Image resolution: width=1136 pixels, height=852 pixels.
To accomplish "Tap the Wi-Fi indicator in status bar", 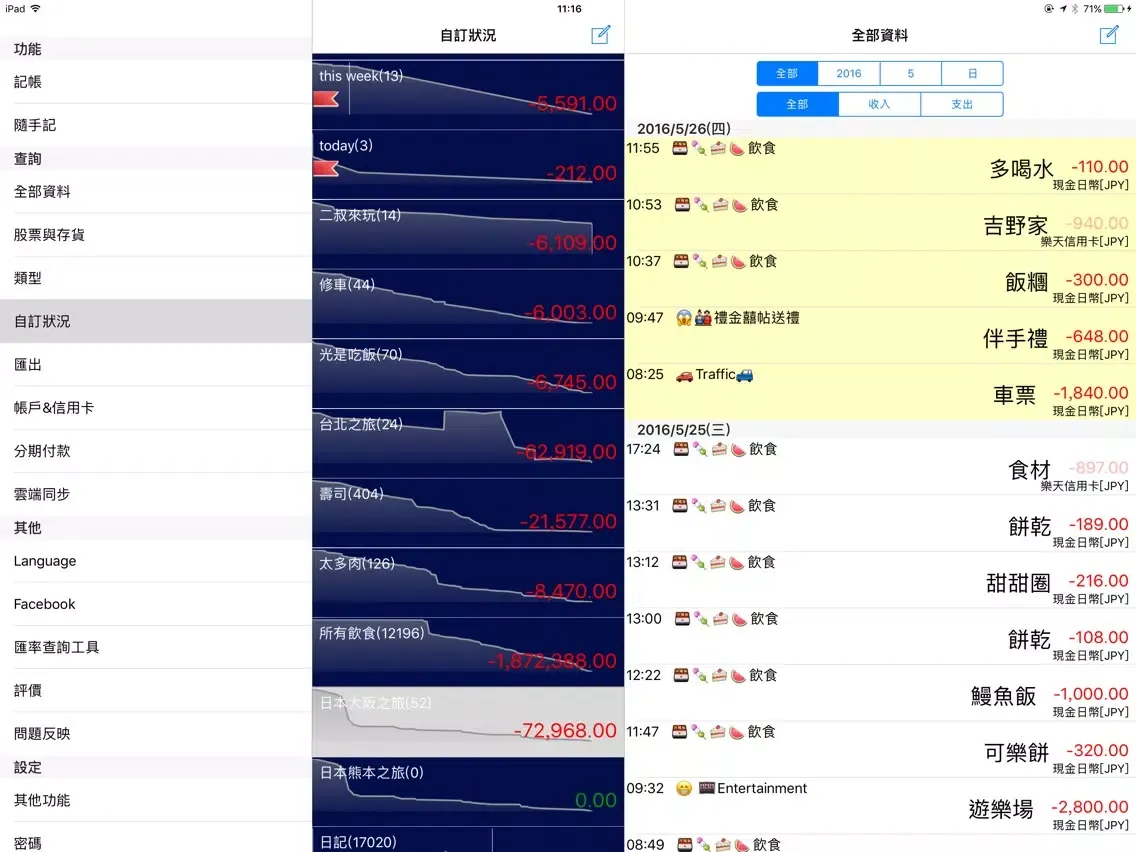I will pos(35,9).
